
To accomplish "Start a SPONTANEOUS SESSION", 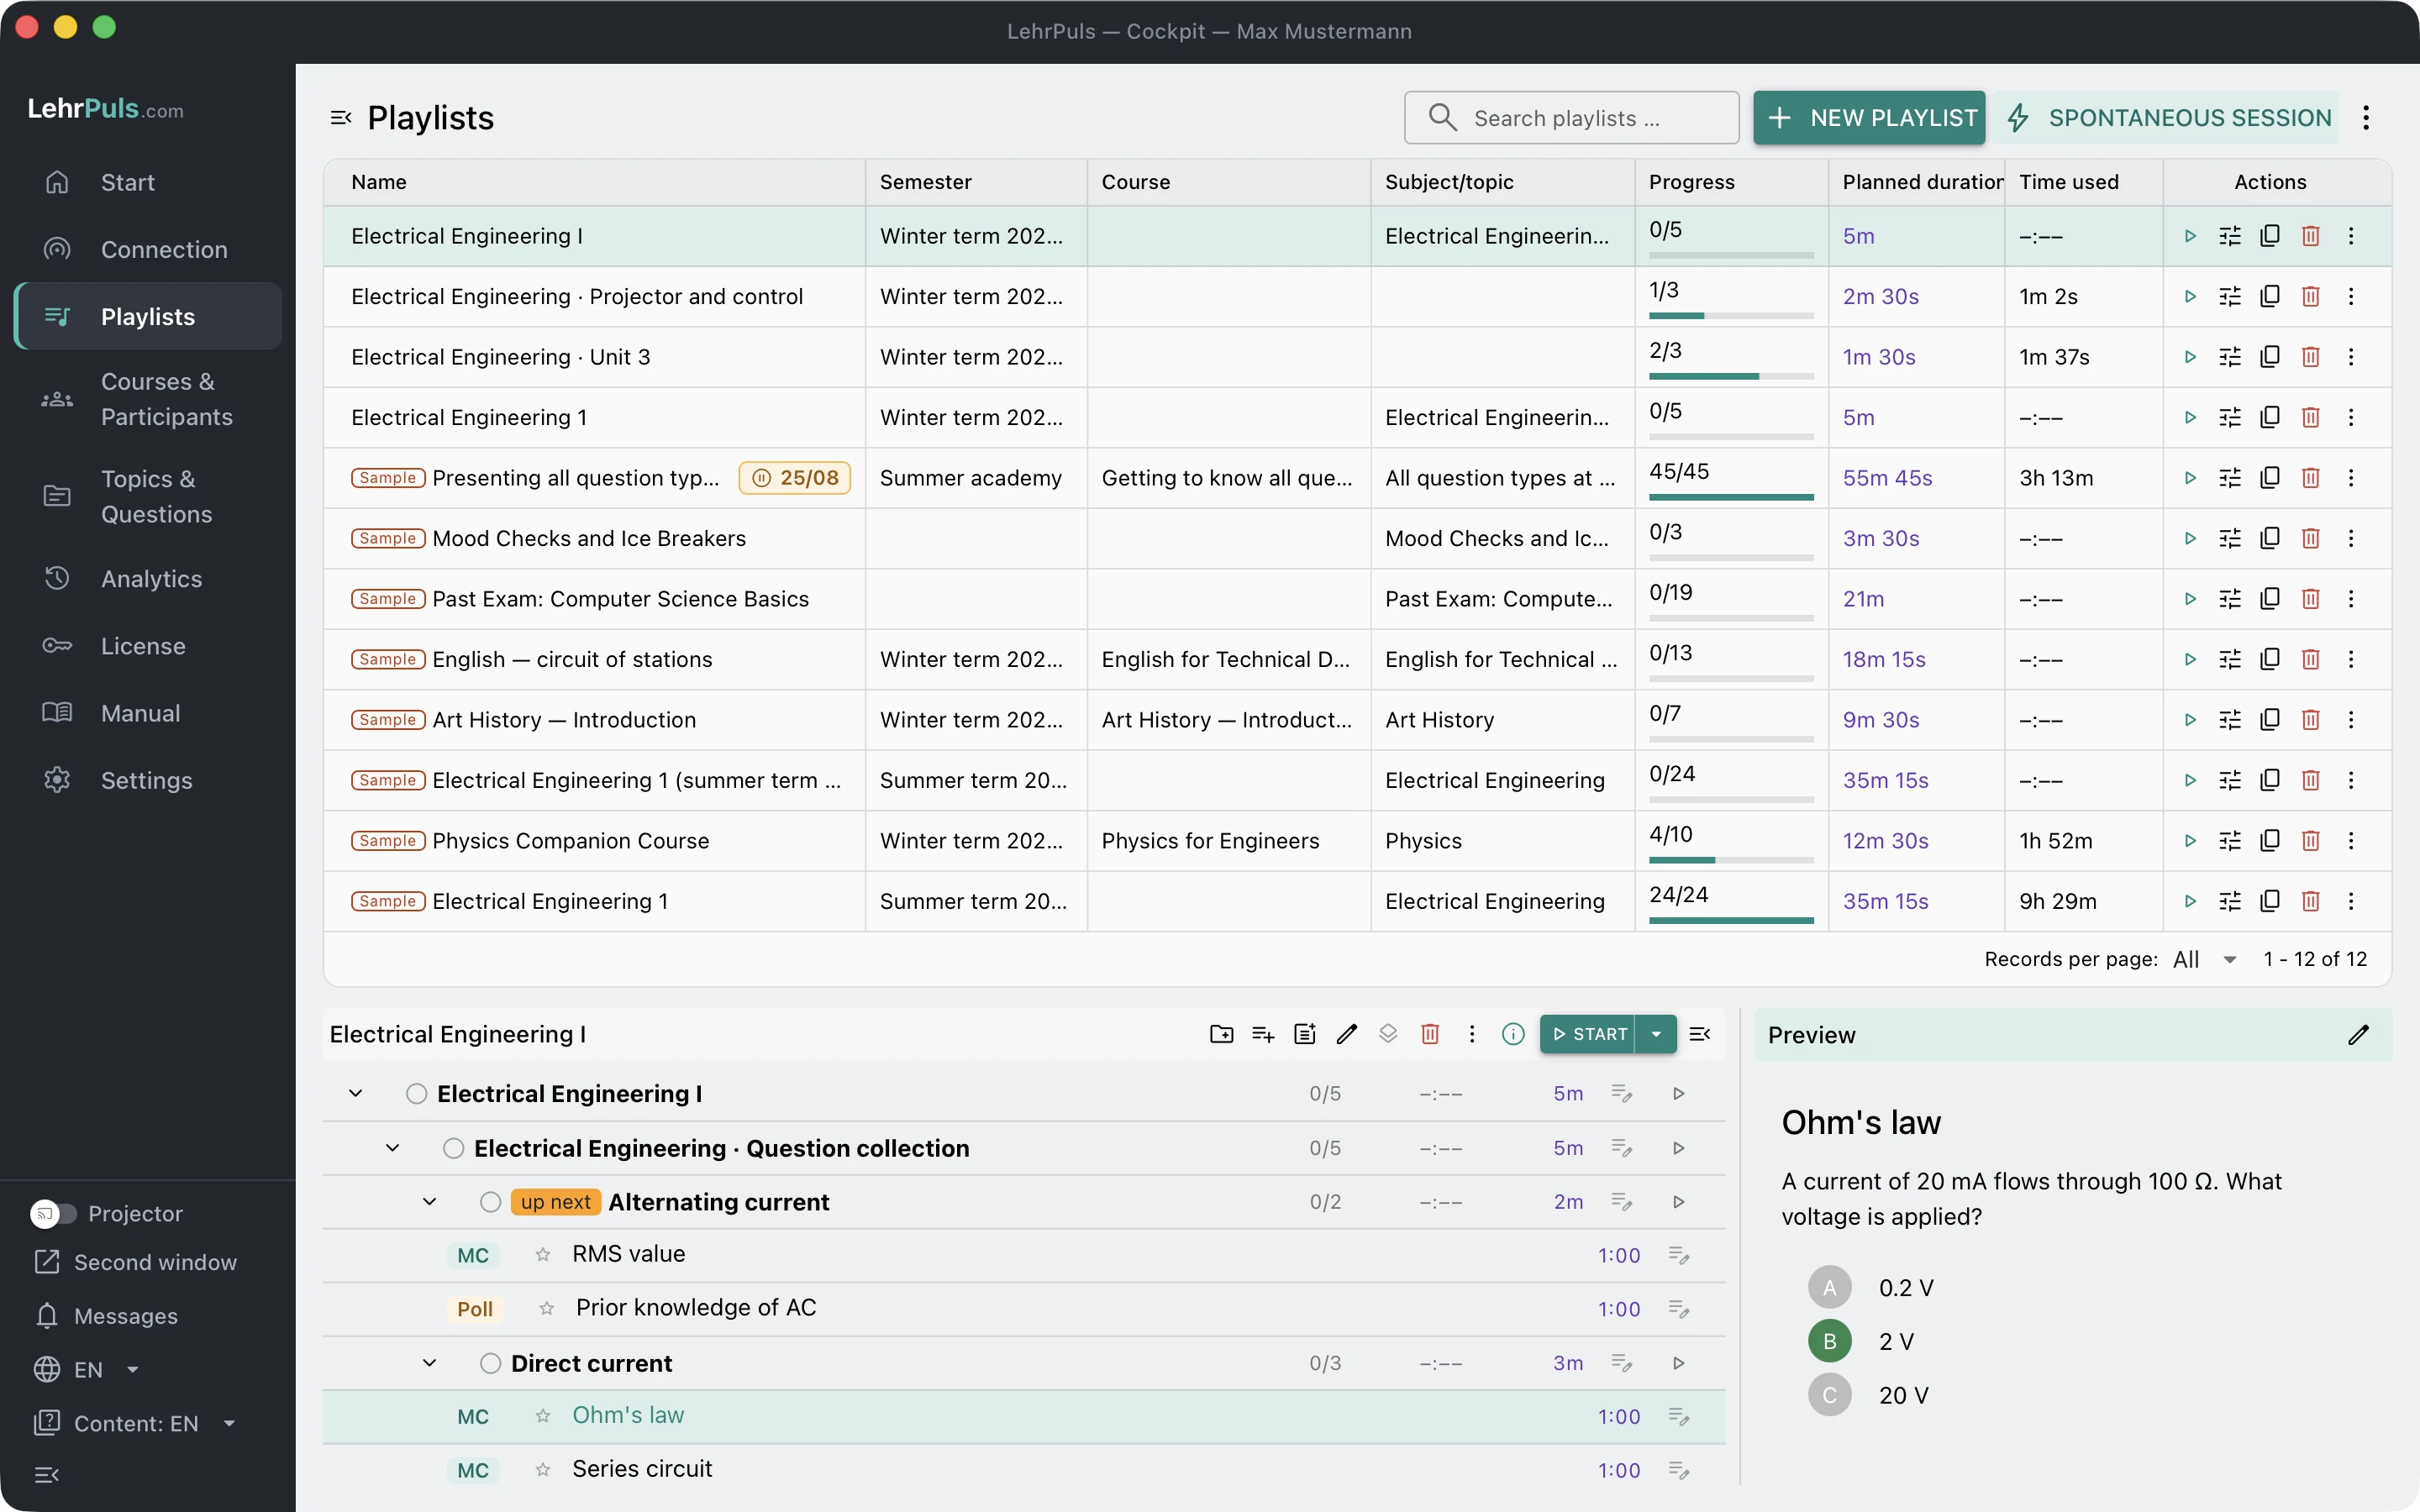I will 2168,118.
